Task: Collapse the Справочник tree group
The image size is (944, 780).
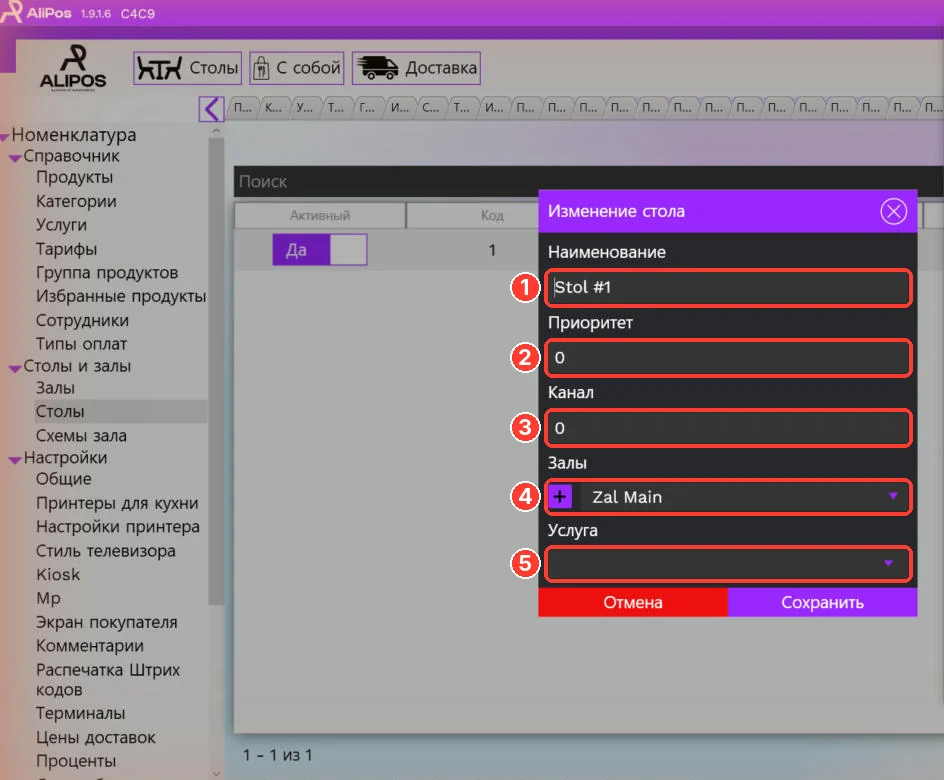Action: click(16, 158)
